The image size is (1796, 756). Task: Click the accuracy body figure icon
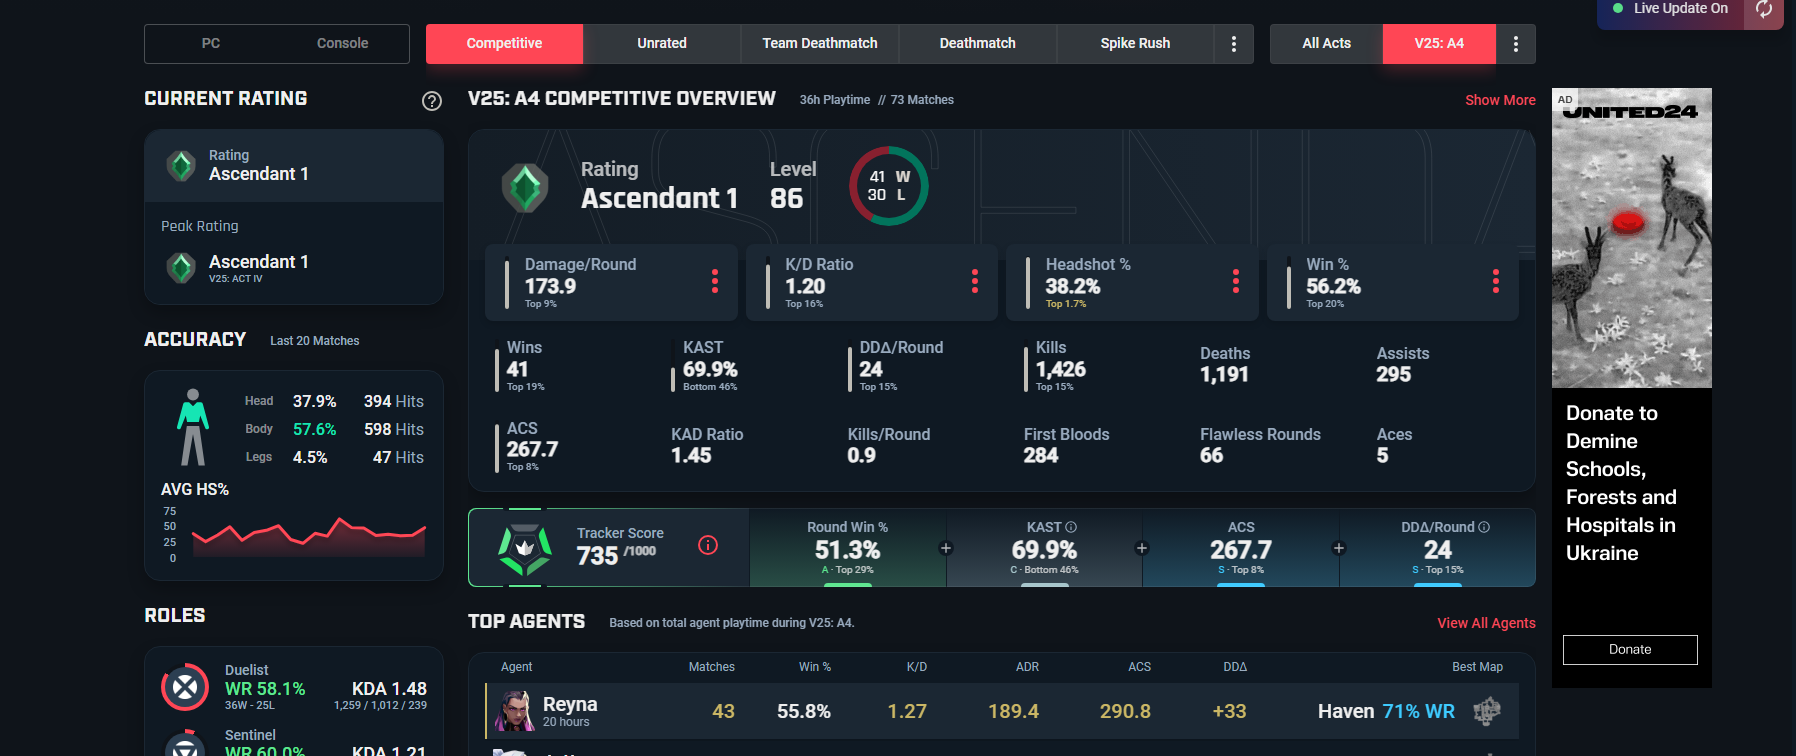(193, 427)
